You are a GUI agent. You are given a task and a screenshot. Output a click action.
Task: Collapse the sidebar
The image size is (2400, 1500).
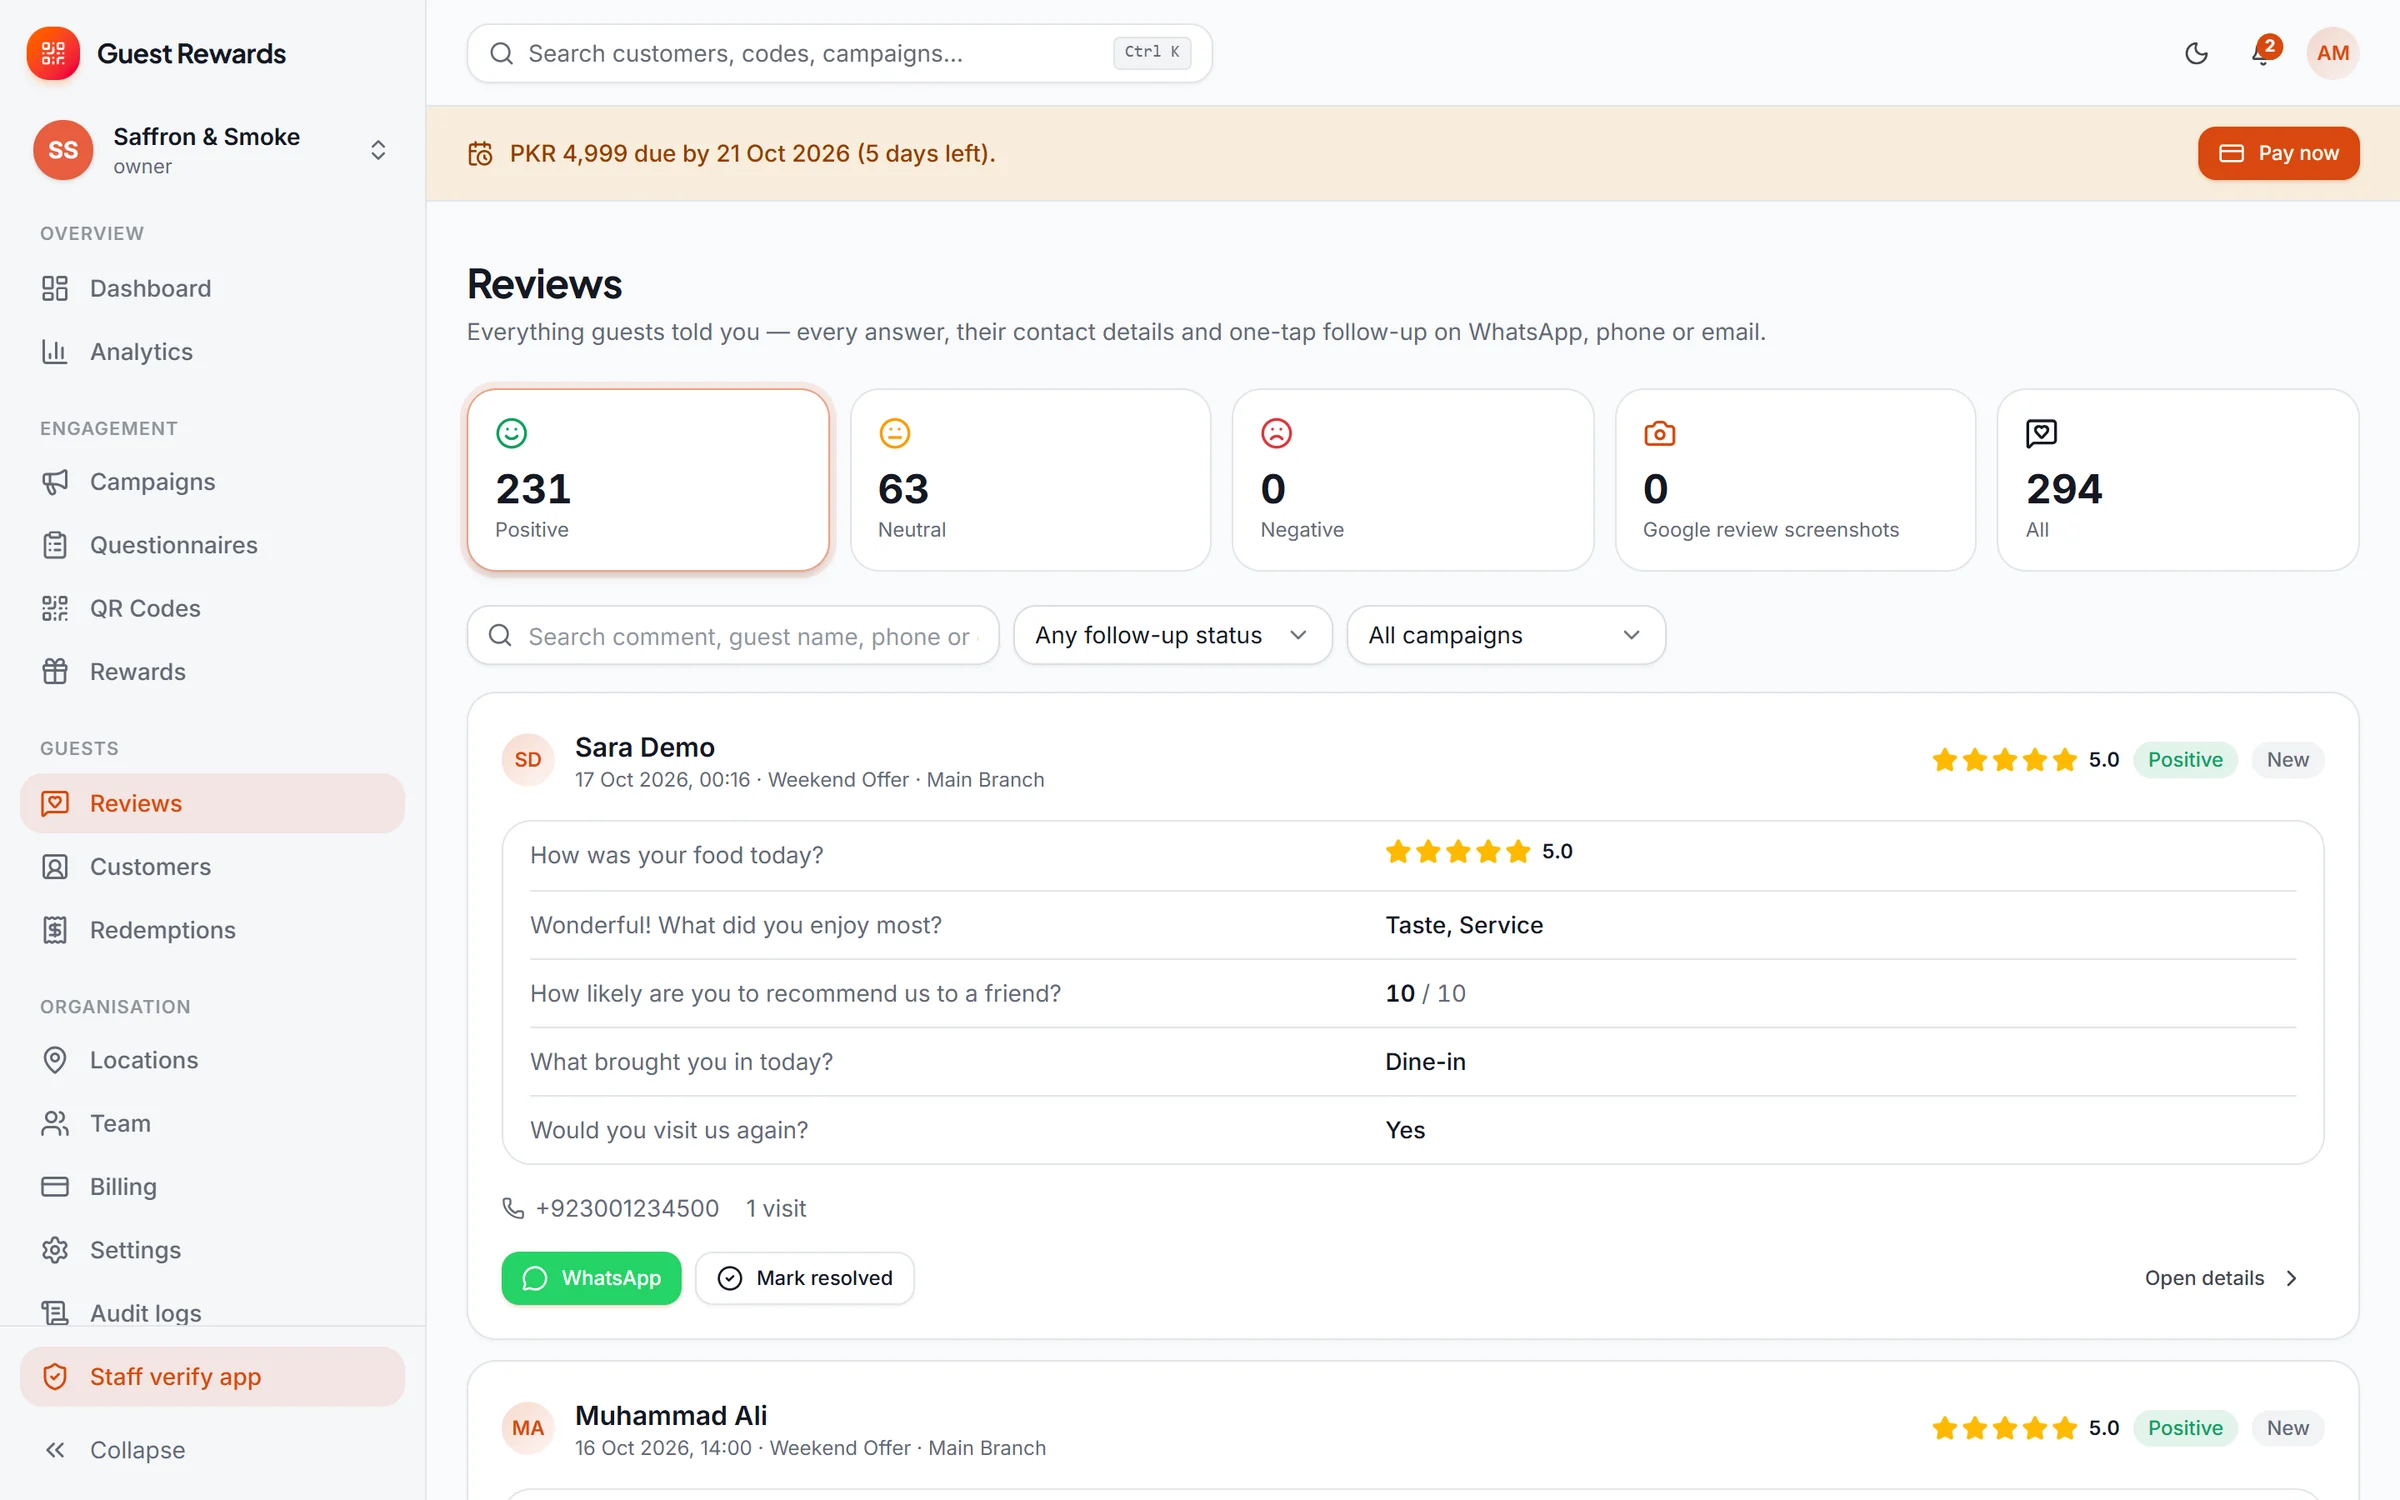pyautogui.click(x=212, y=1449)
